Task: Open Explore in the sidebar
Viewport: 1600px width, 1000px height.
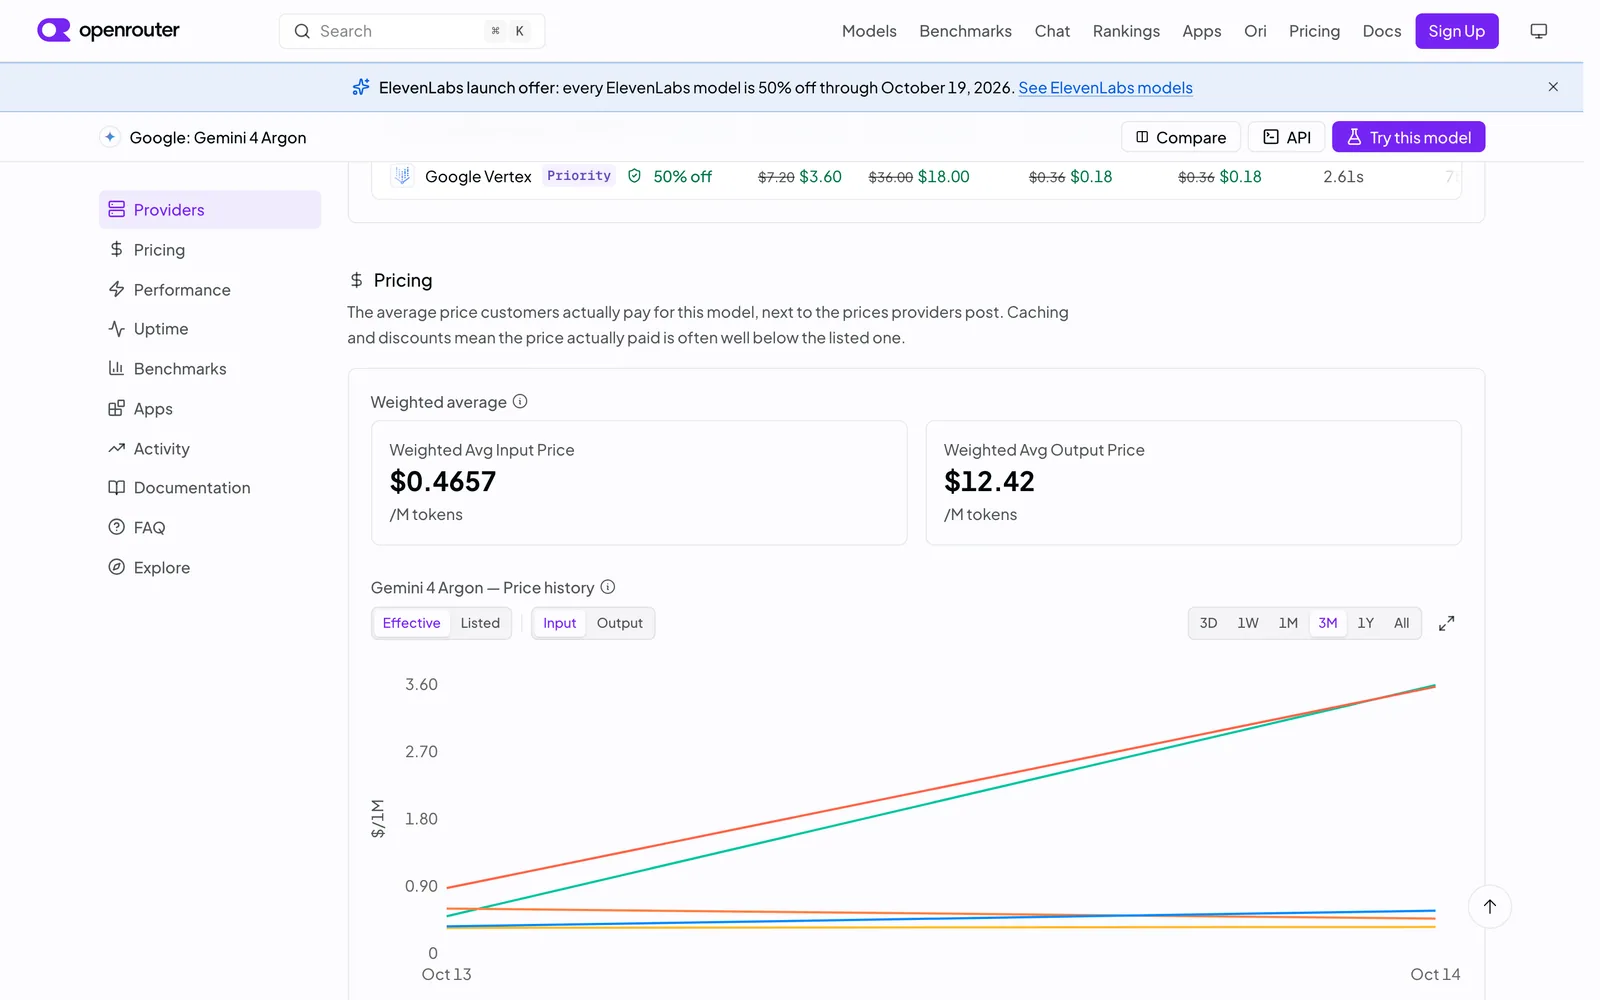Action: [210, 568]
